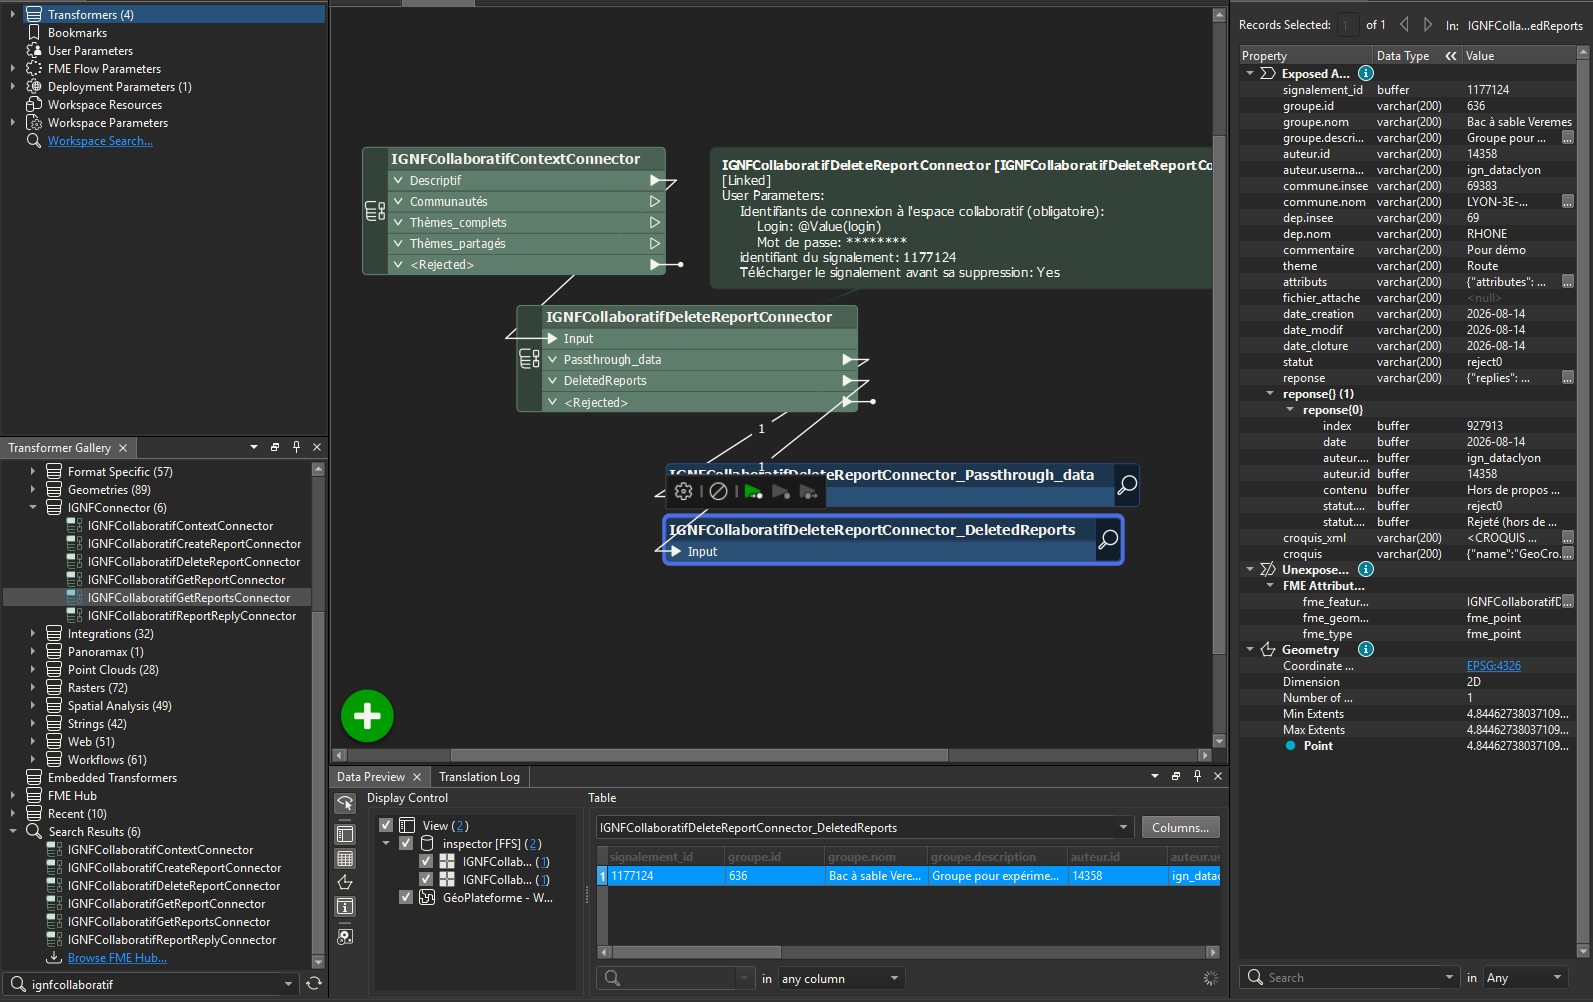
Task: Open table feature type dropdown
Action: [1123, 827]
